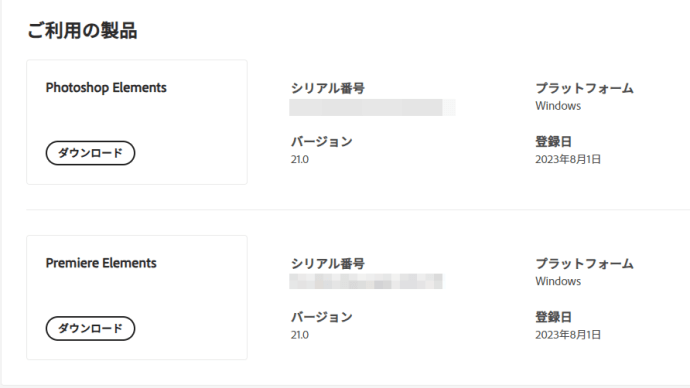Screen dimensions: 690x388
Task: Click Photoshop Elements シリアル番号 label
Action: coord(327,88)
